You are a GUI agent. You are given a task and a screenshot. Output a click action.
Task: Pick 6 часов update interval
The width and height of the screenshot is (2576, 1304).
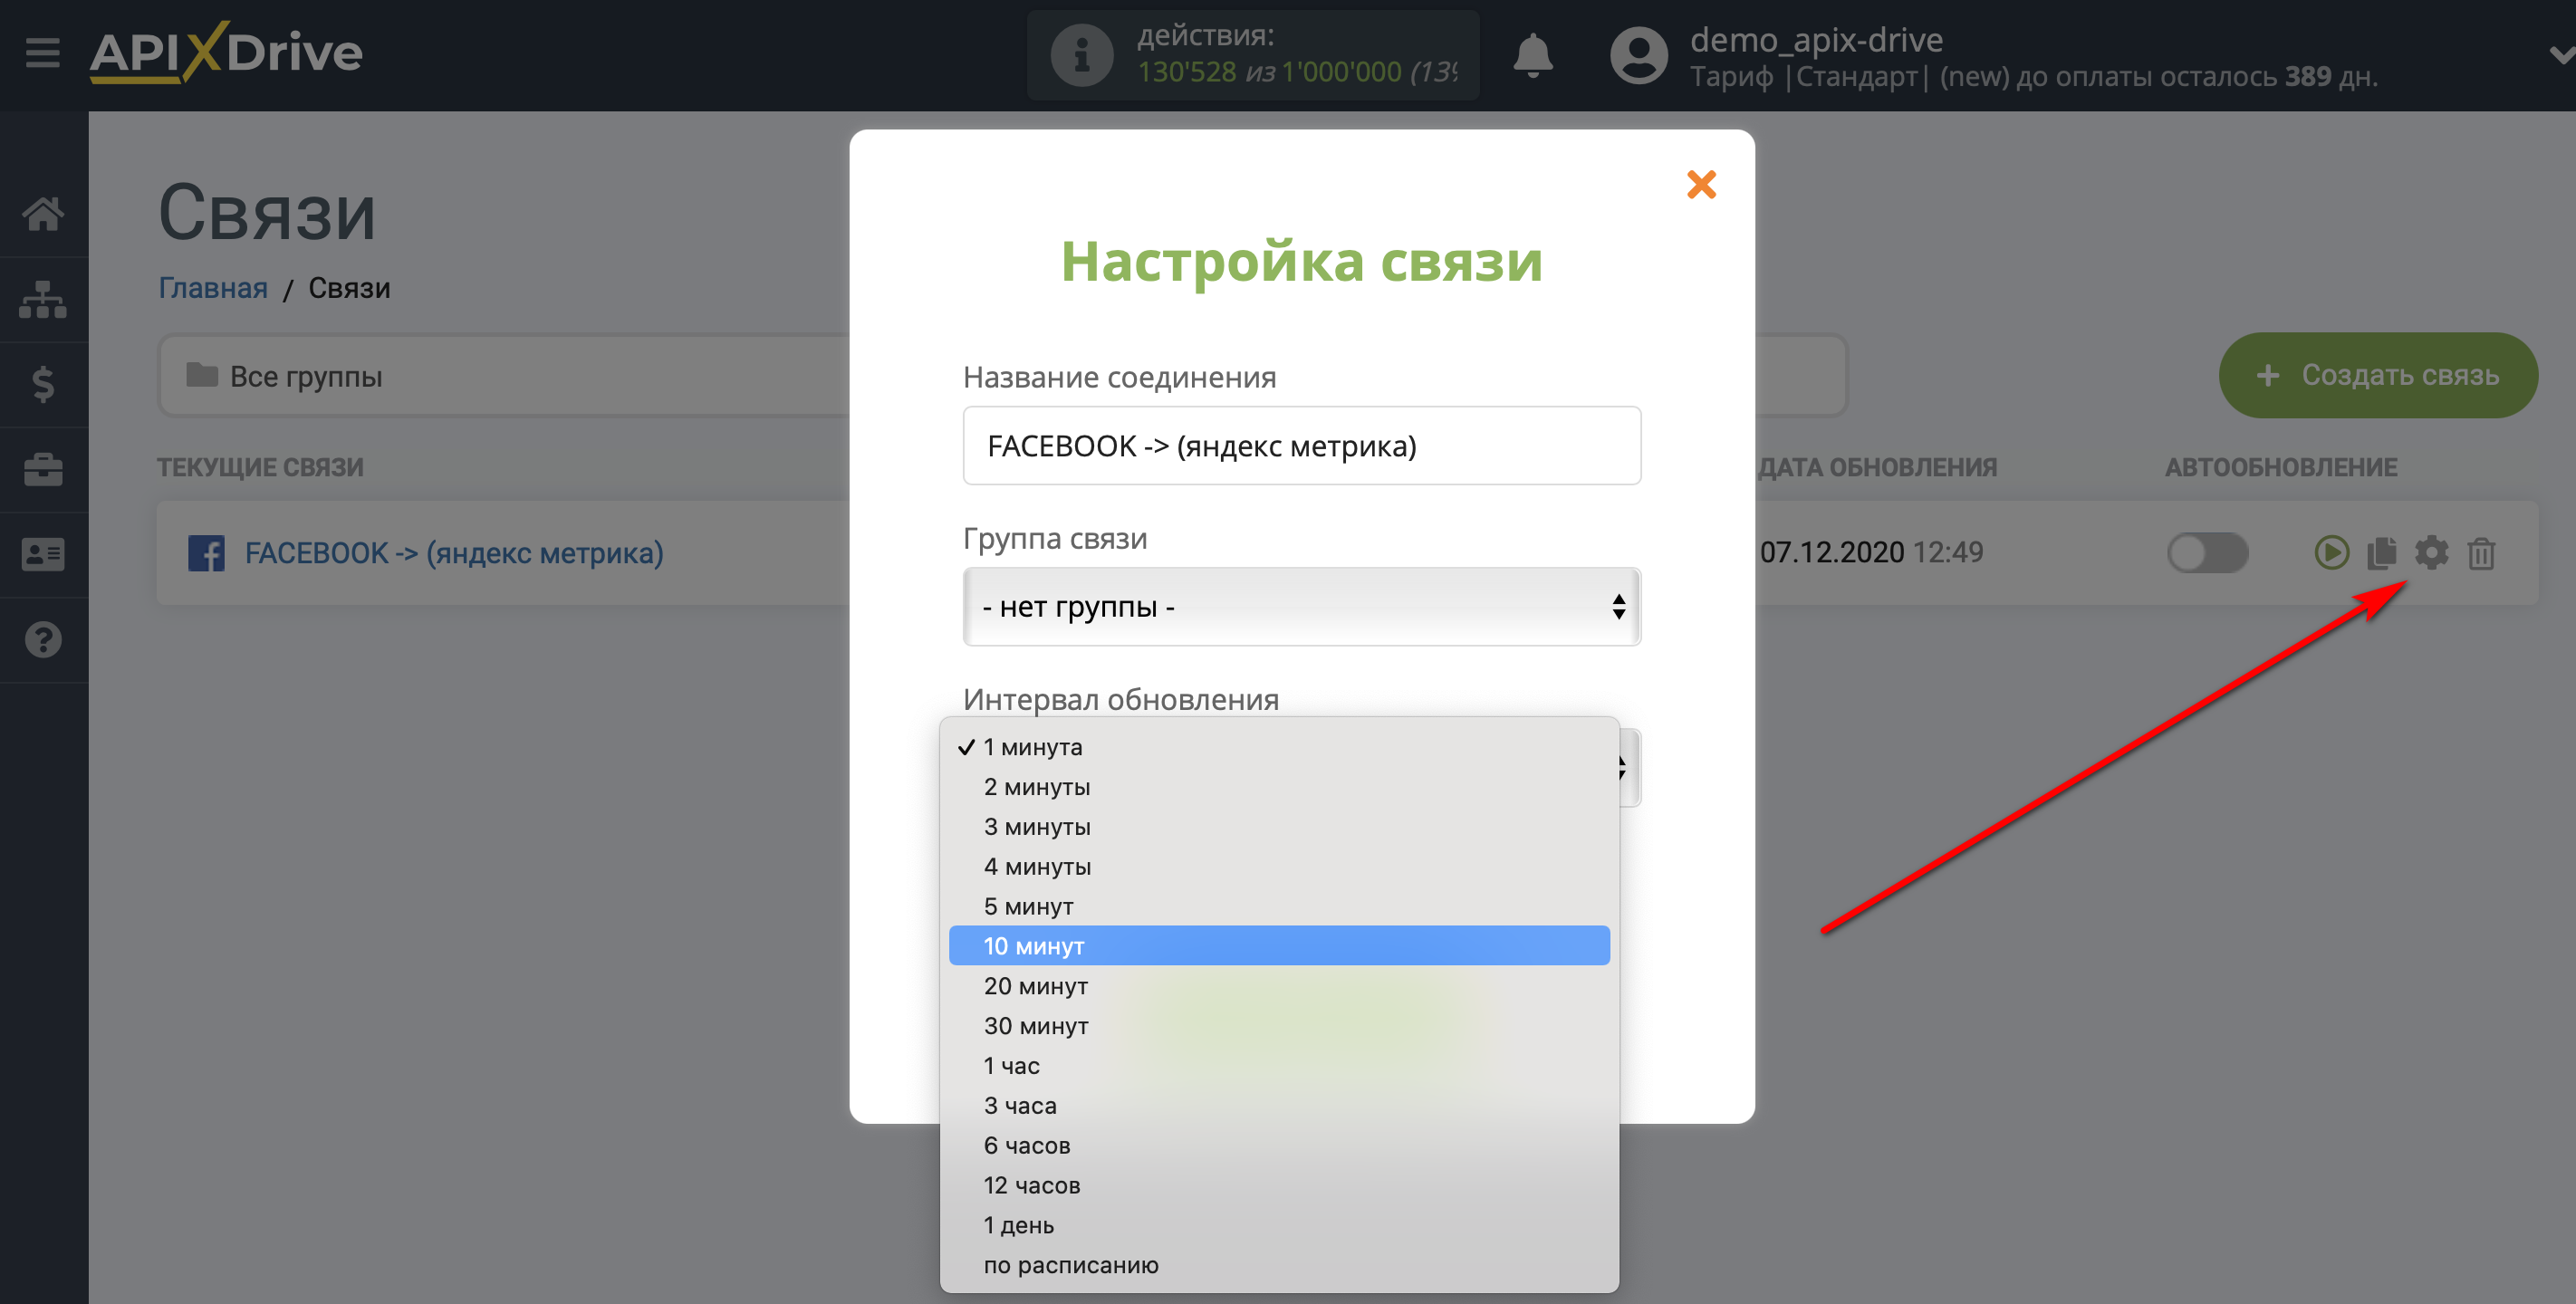[x=1279, y=1146]
